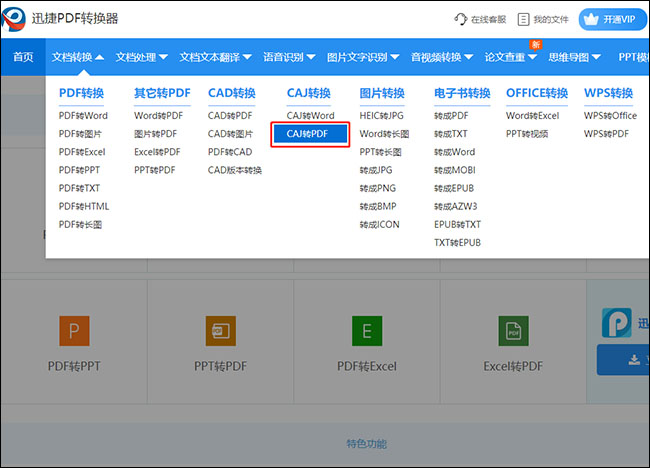Go to 首页 tab
This screenshot has height=468, width=650.
click(23, 57)
